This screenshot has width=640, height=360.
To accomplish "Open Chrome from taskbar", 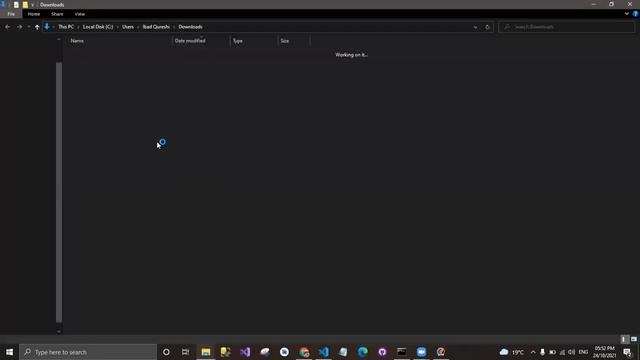I will click(x=304, y=352).
